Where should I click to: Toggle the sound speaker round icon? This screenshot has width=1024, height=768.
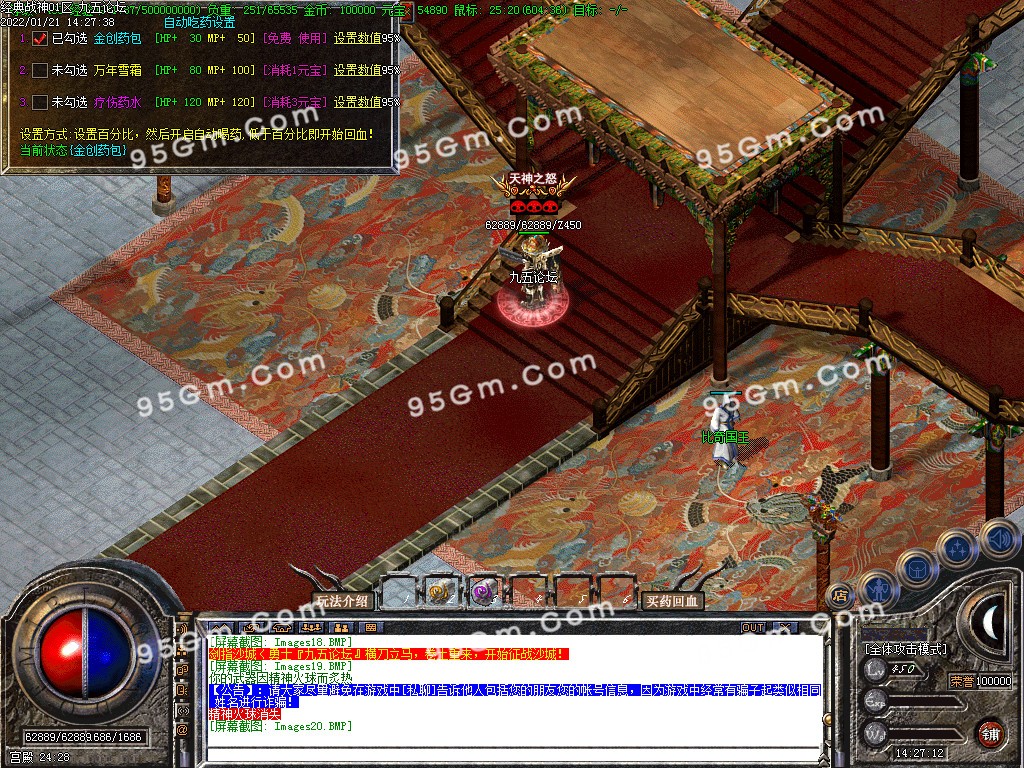[x=1000, y=539]
